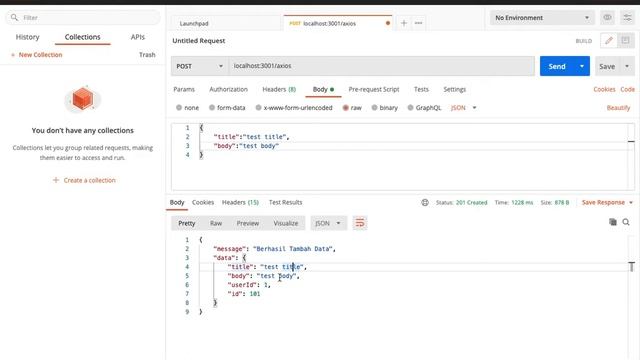Open the comments icon next to pencil
The image size is (640, 360).
[625, 40]
